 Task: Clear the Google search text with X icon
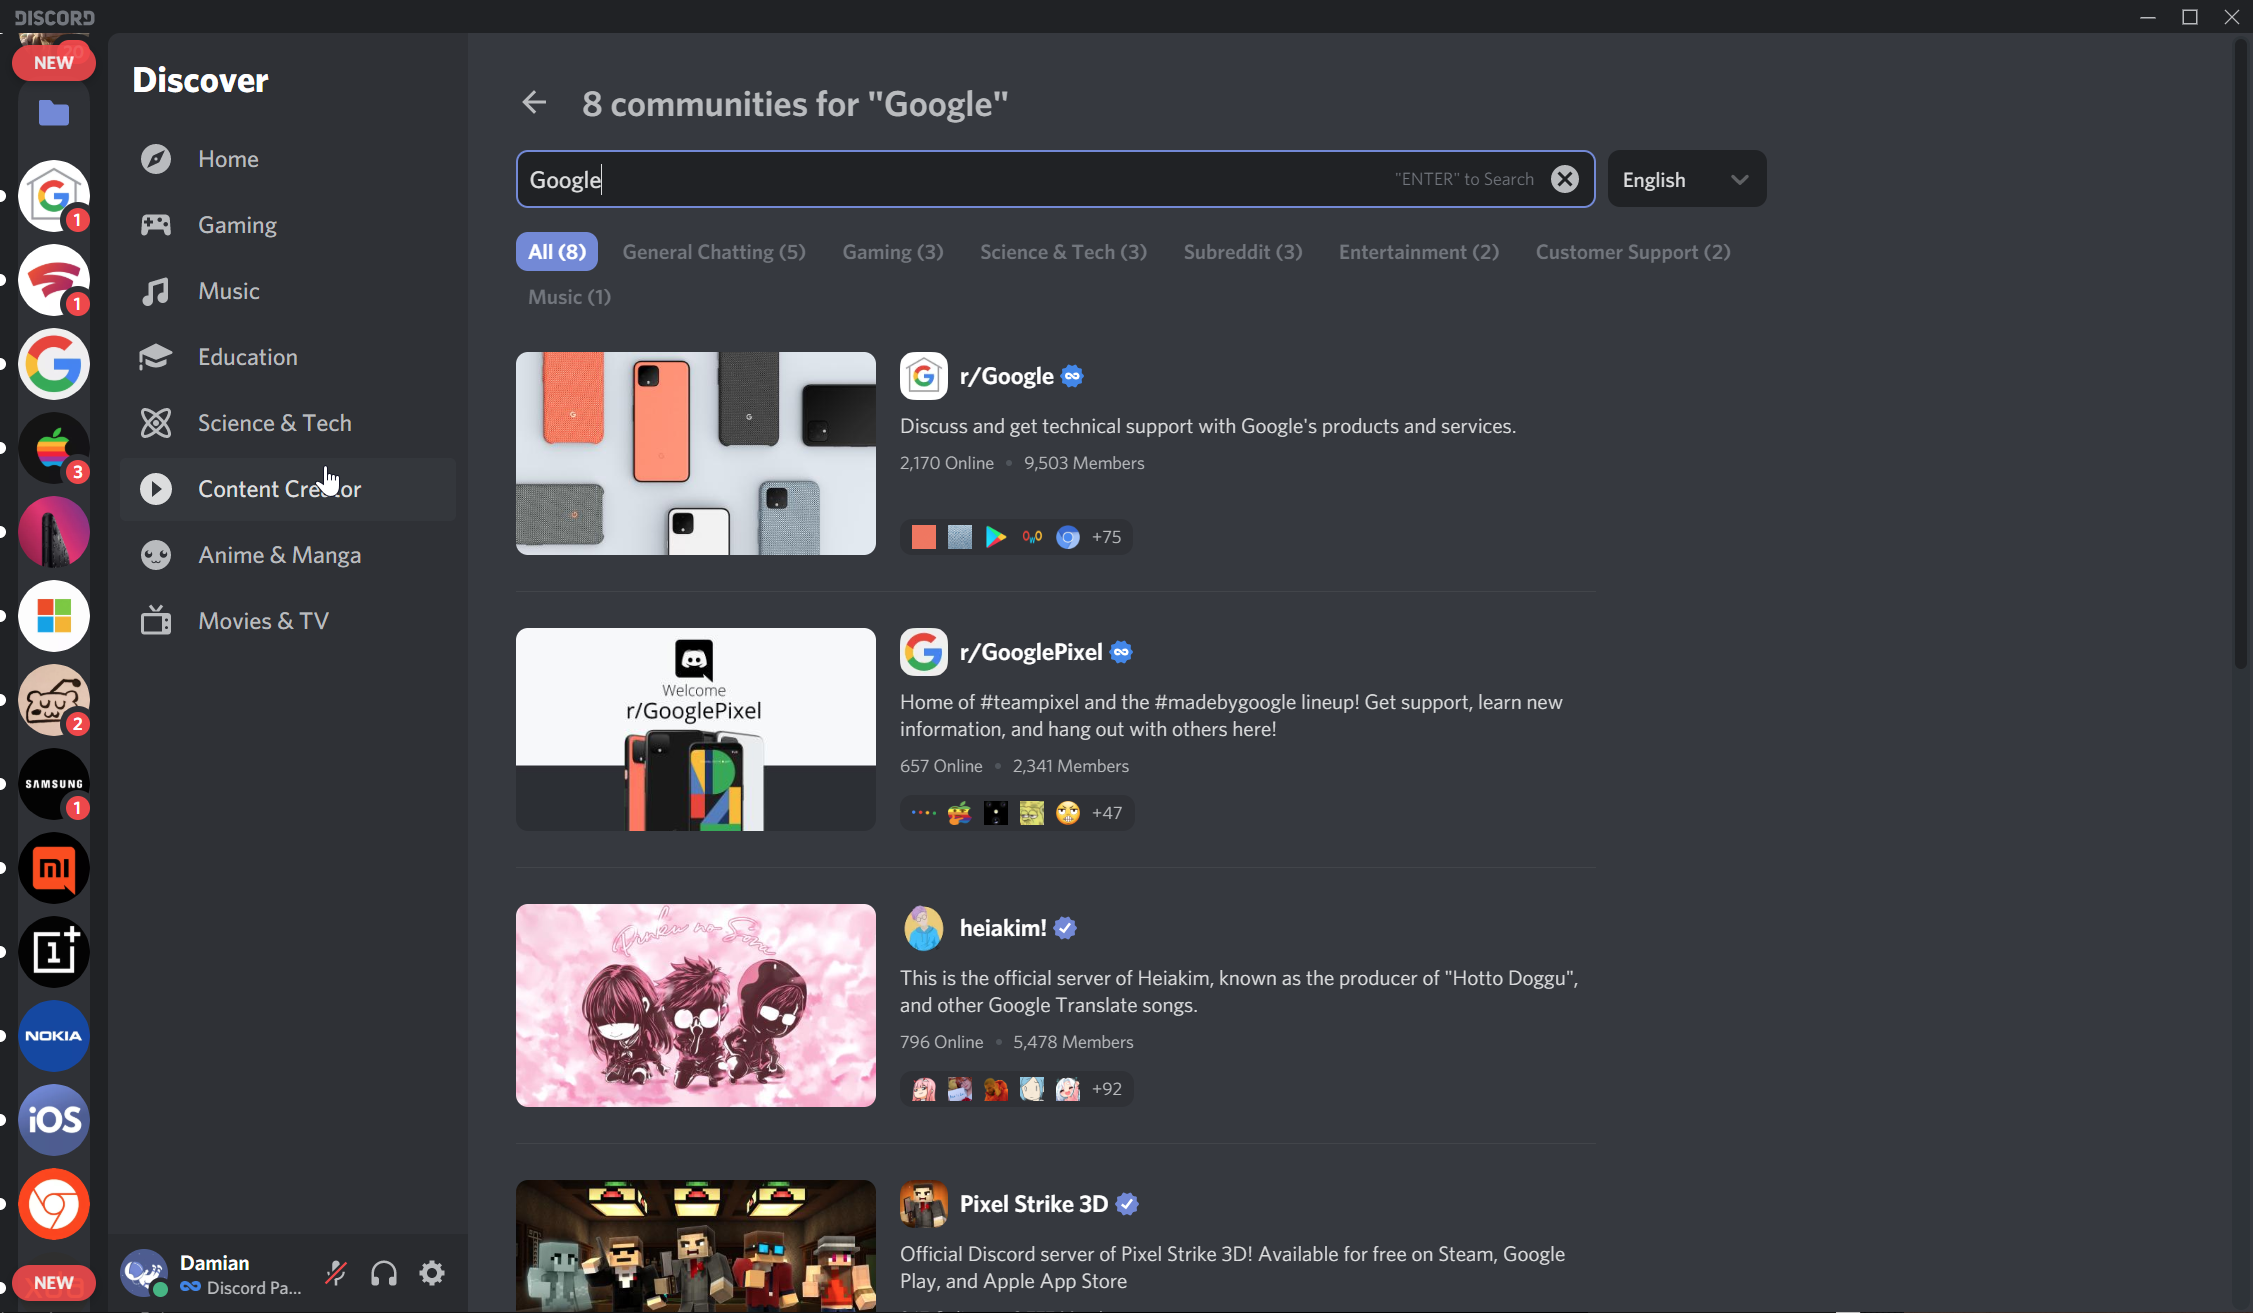(x=1564, y=179)
